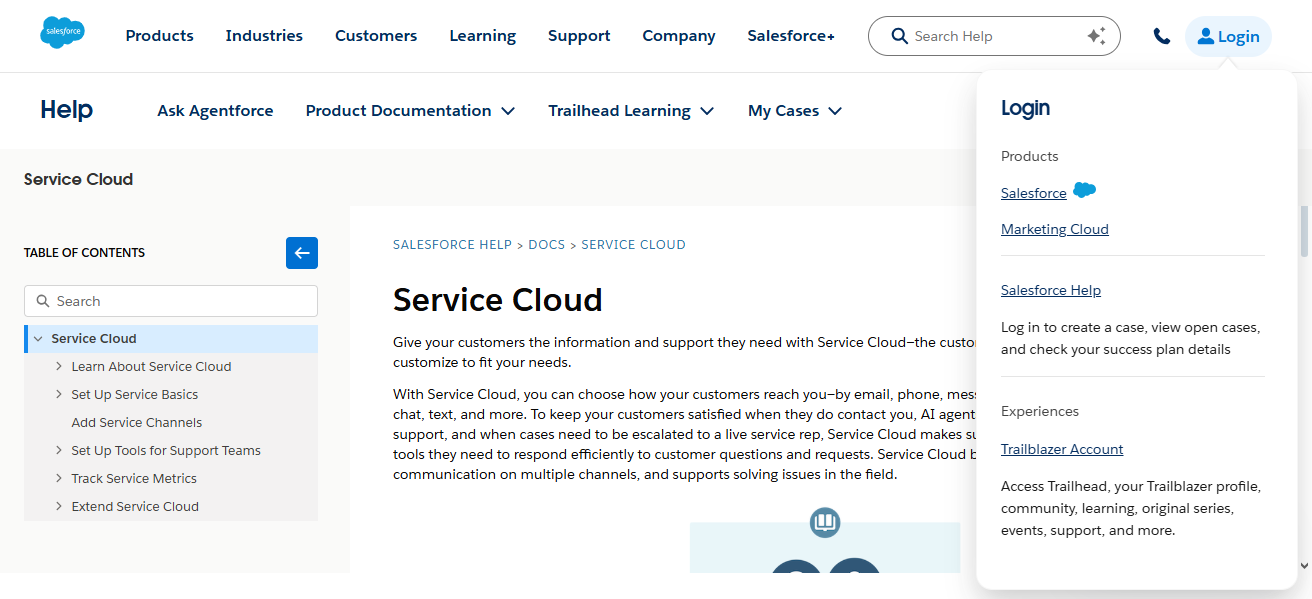
Task: Click the phone contact icon
Action: tap(1161, 36)
